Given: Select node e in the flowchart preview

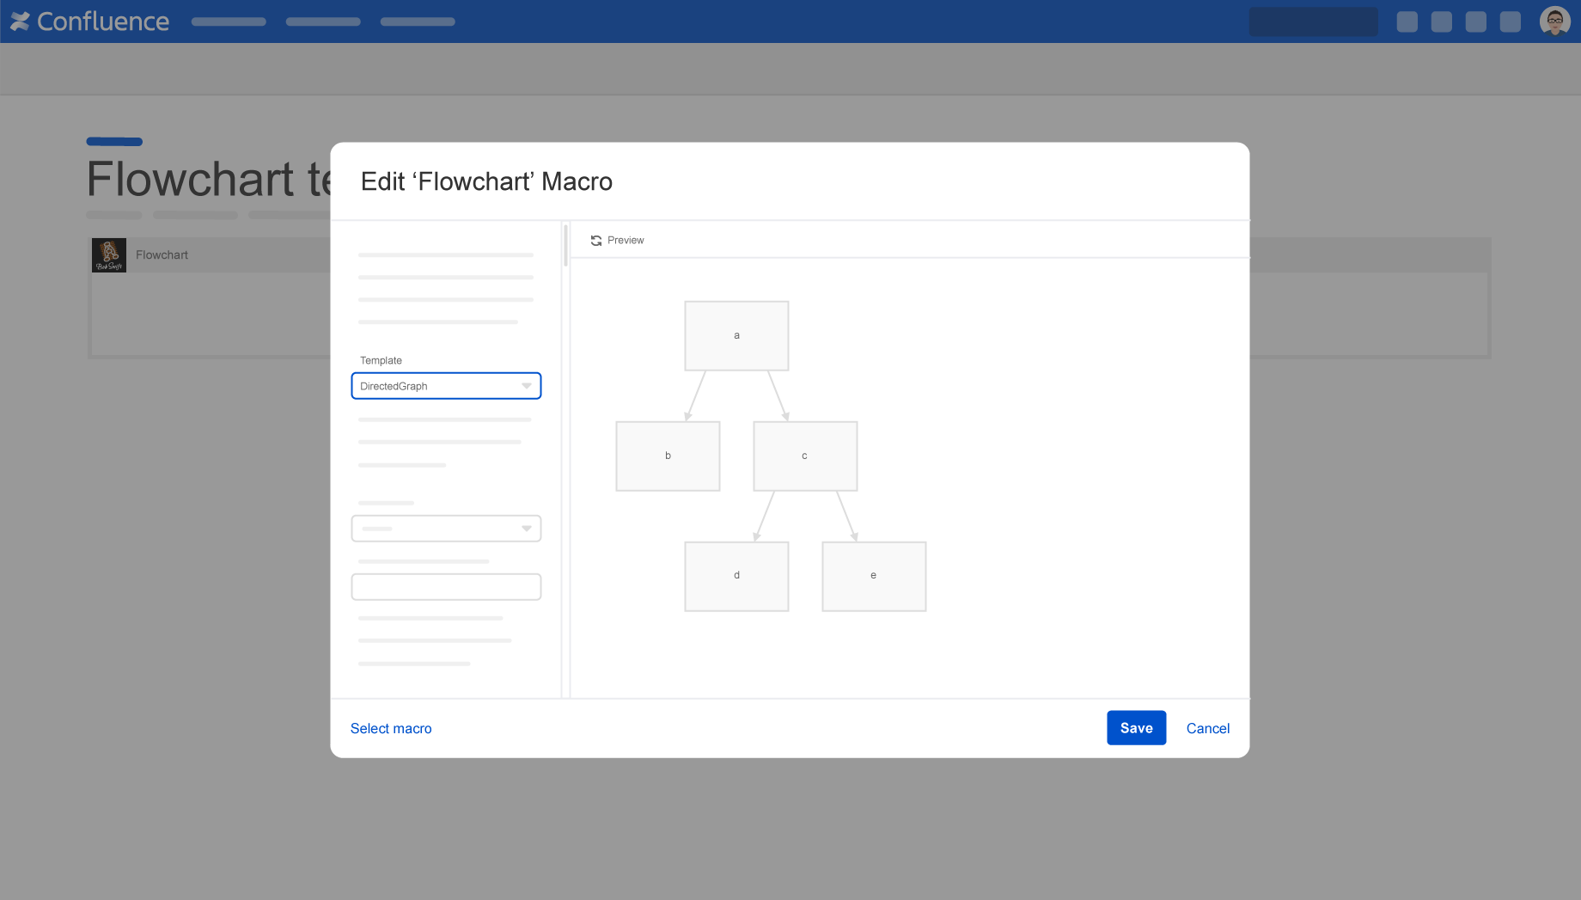Looking at the screenshot, I should [874, 576].
